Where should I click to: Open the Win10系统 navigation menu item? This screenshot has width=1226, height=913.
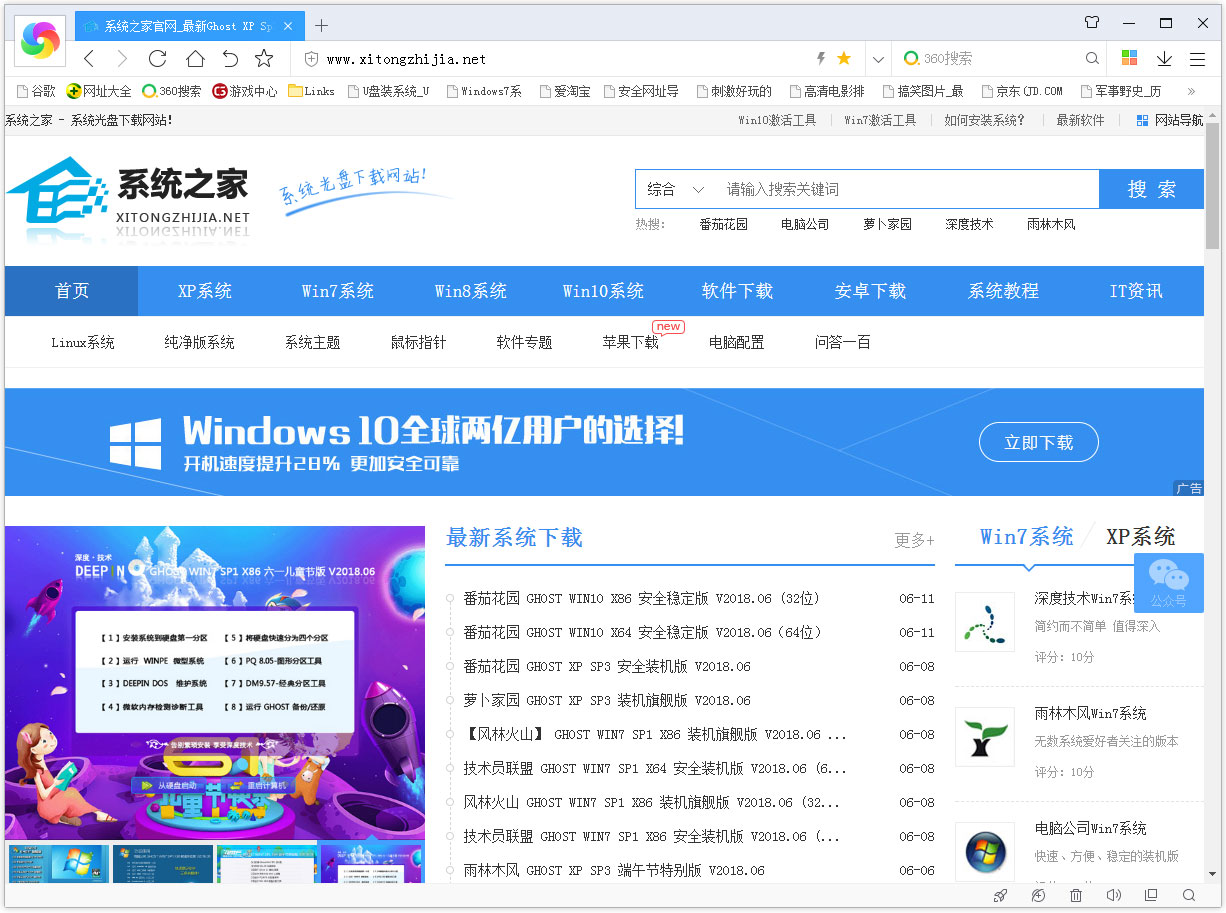pyautogui.click(x=604, y=290)
